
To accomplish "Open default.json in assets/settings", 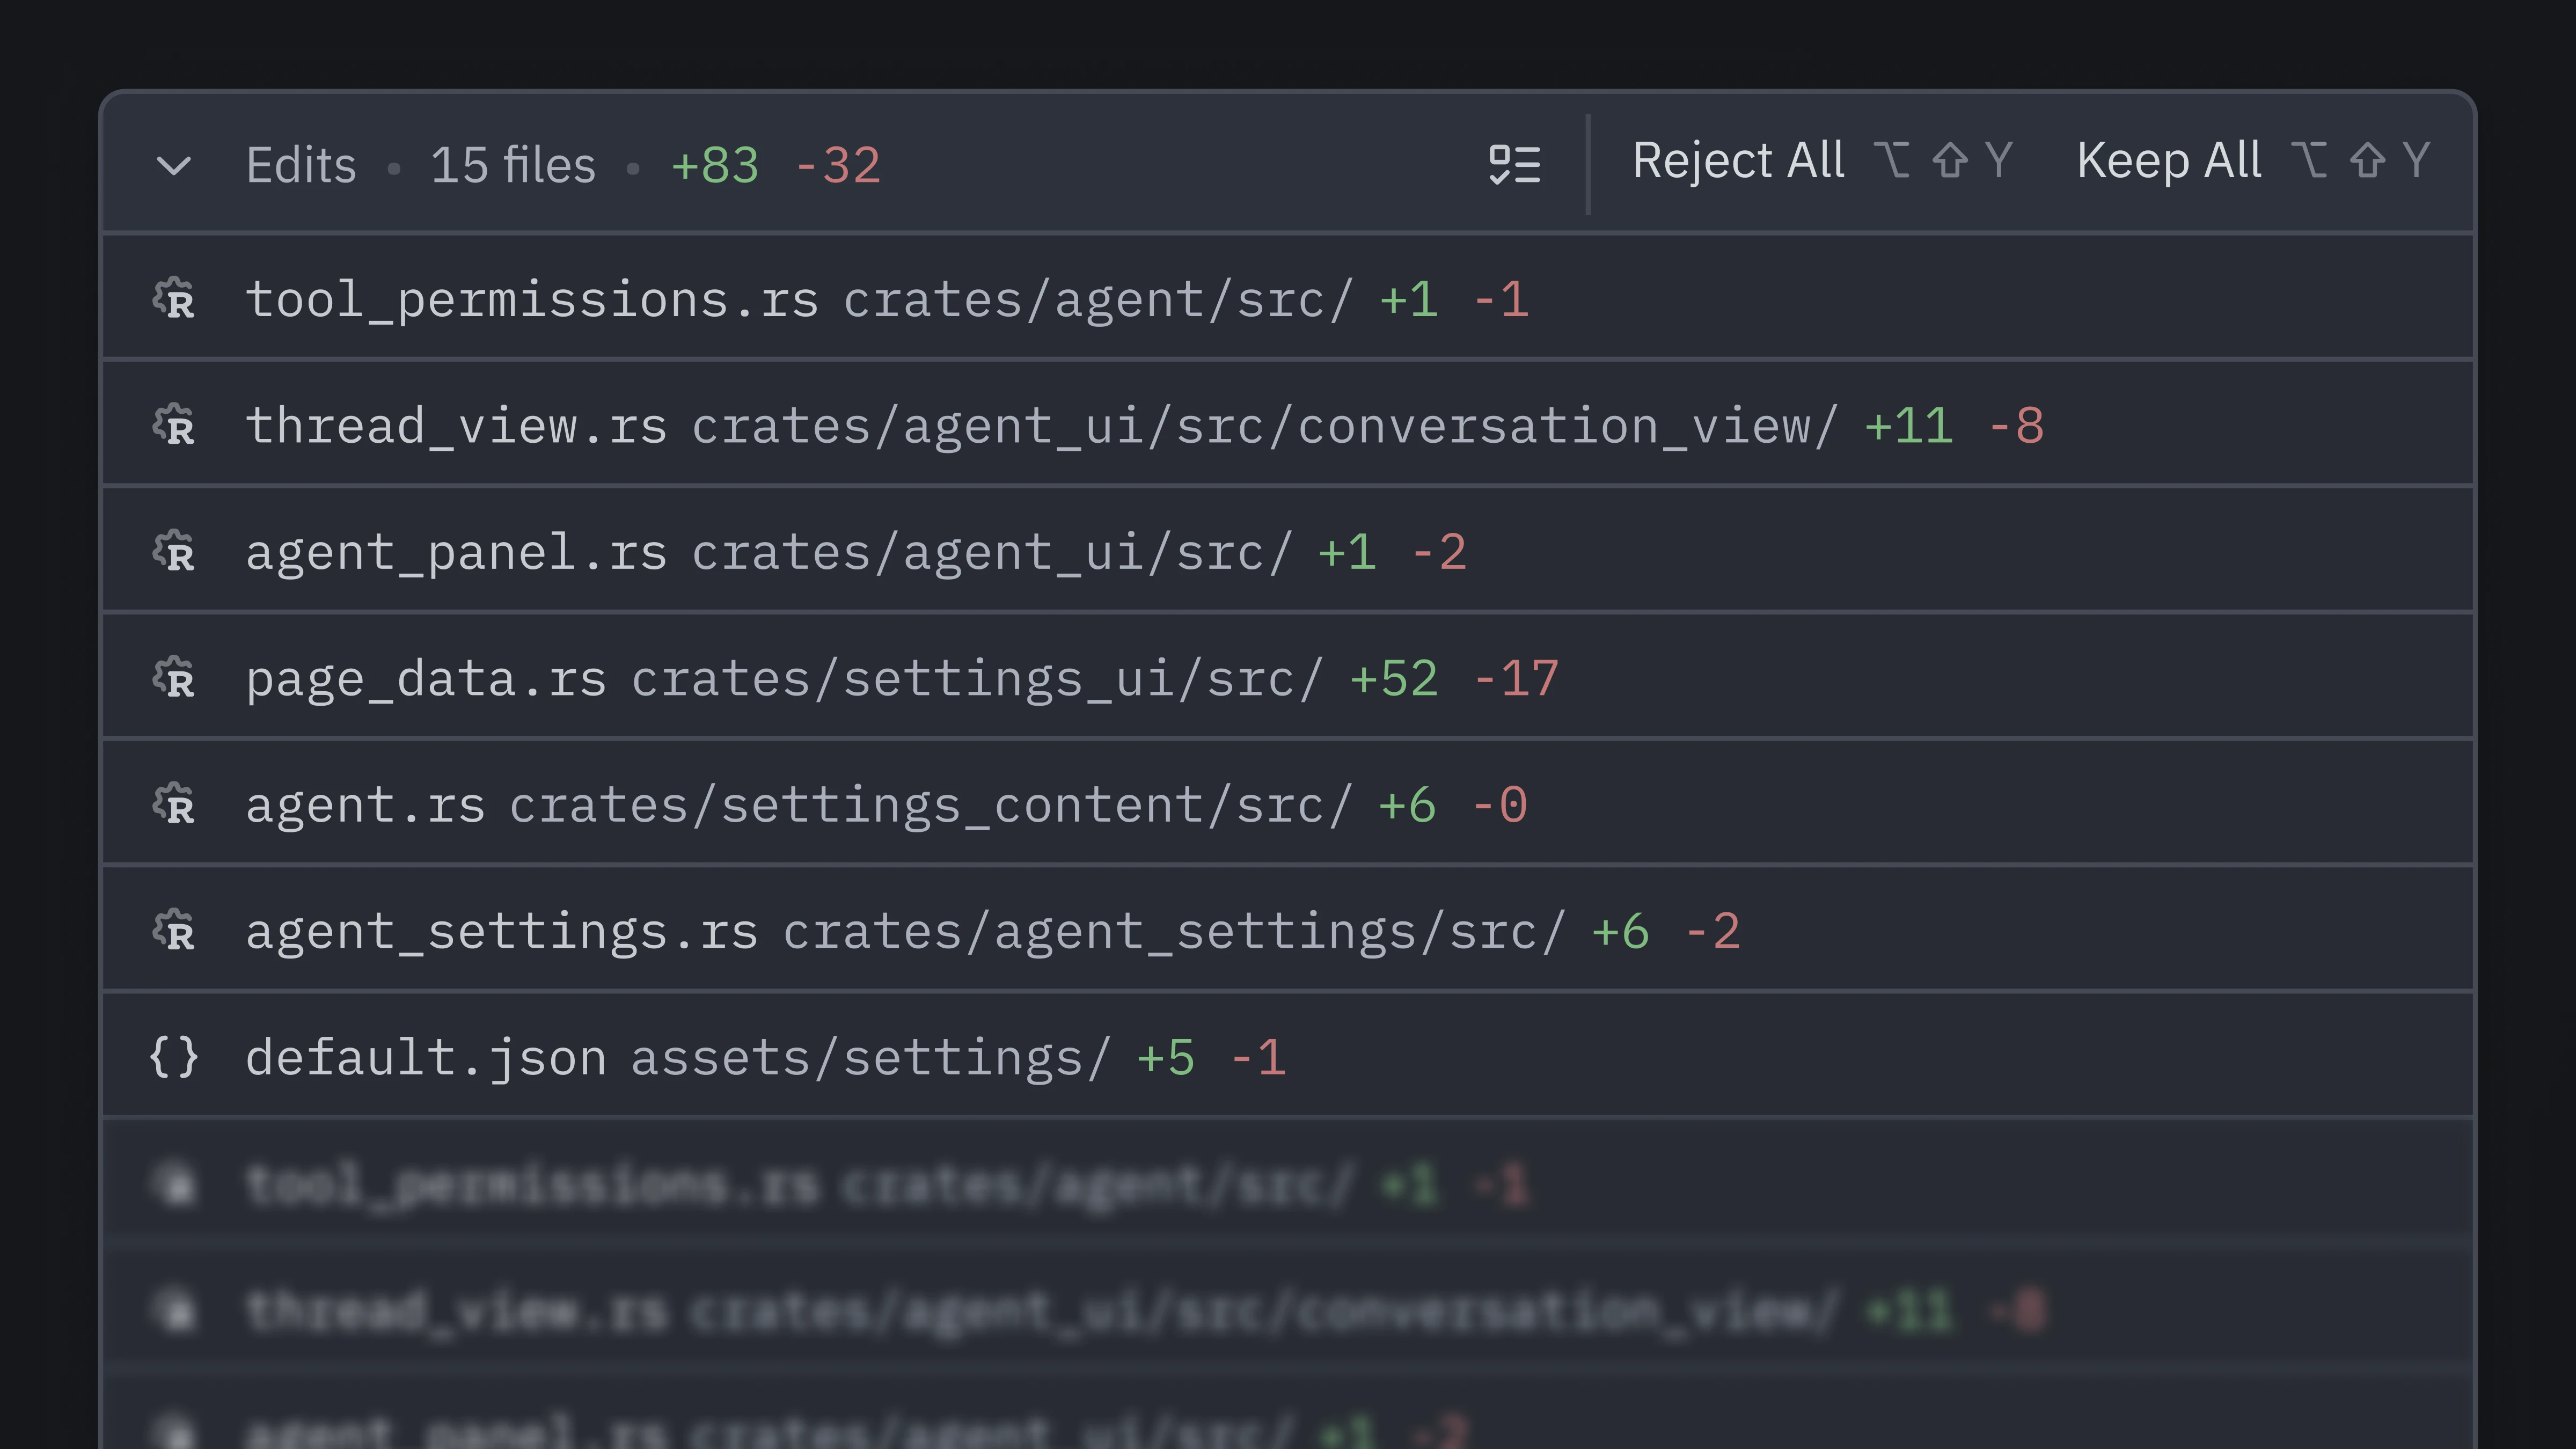I will point(426,1058).
